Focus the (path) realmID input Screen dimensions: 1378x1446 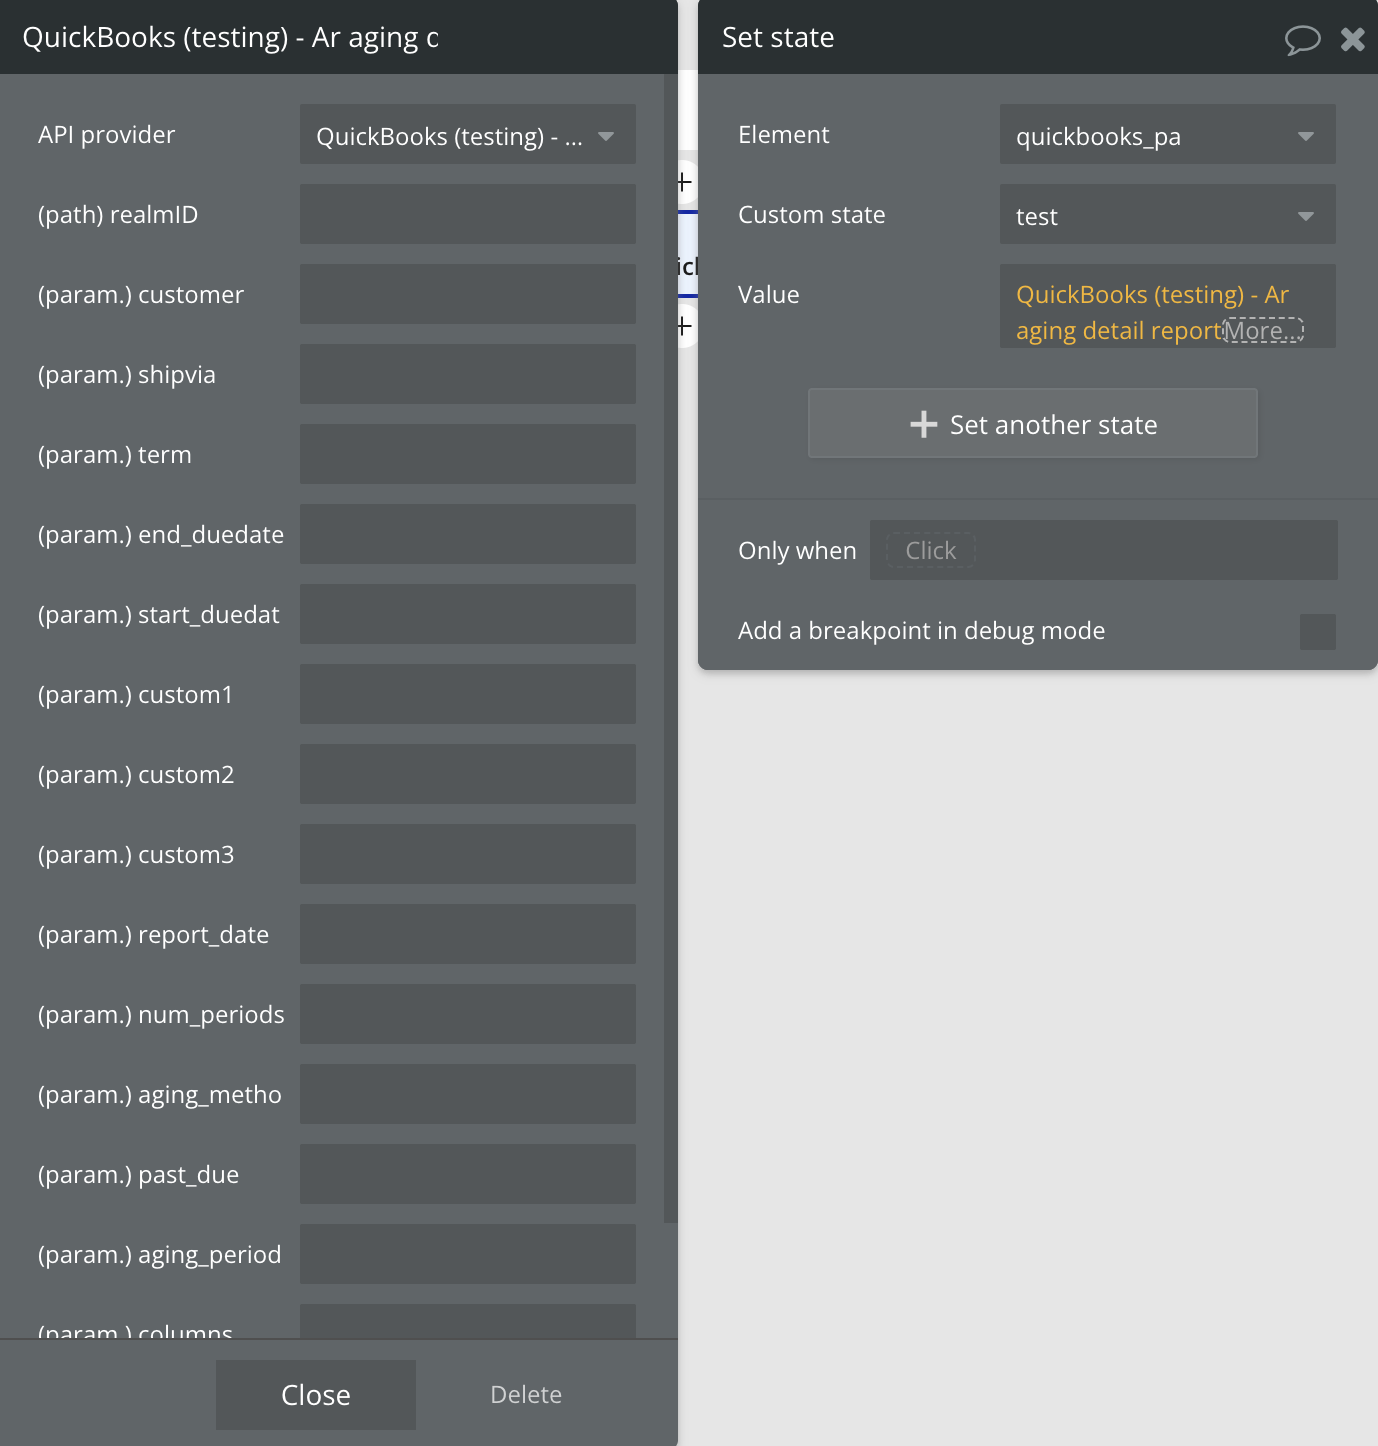[468, 214]
